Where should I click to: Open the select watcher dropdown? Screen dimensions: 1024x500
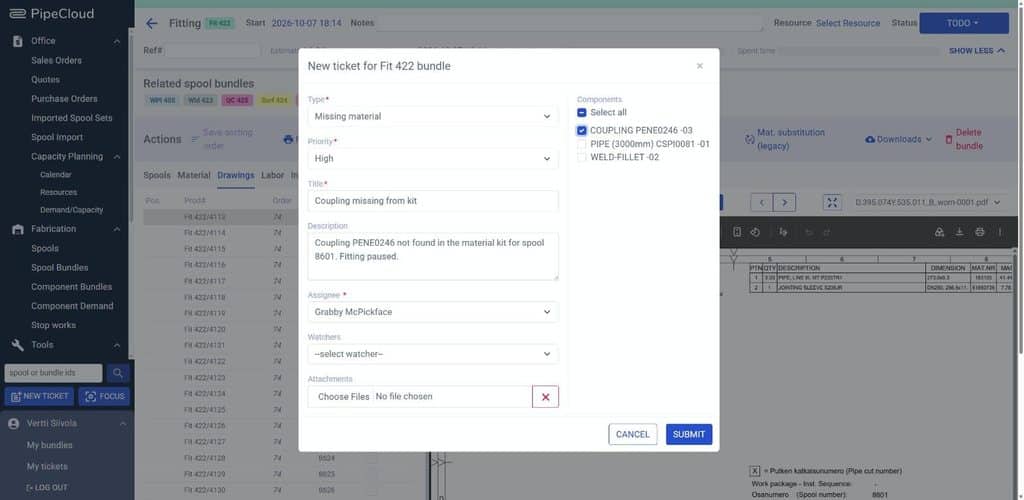click(x=433, y=354)
